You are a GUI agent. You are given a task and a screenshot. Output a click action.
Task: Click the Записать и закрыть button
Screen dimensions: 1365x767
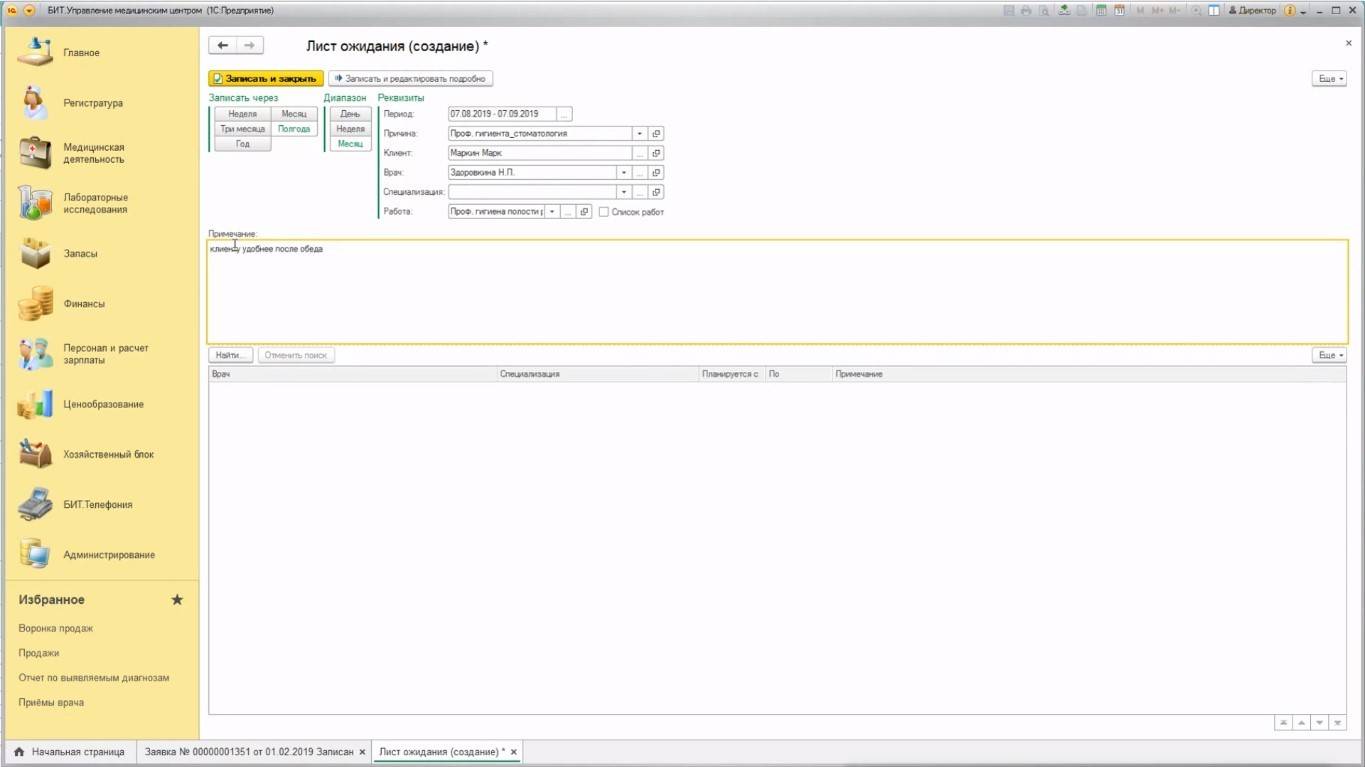click(x=265, y=78)
